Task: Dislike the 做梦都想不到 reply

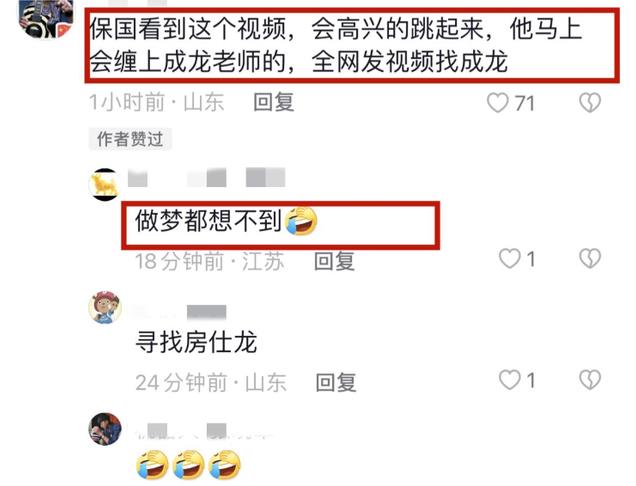Action: click(590, 258)
